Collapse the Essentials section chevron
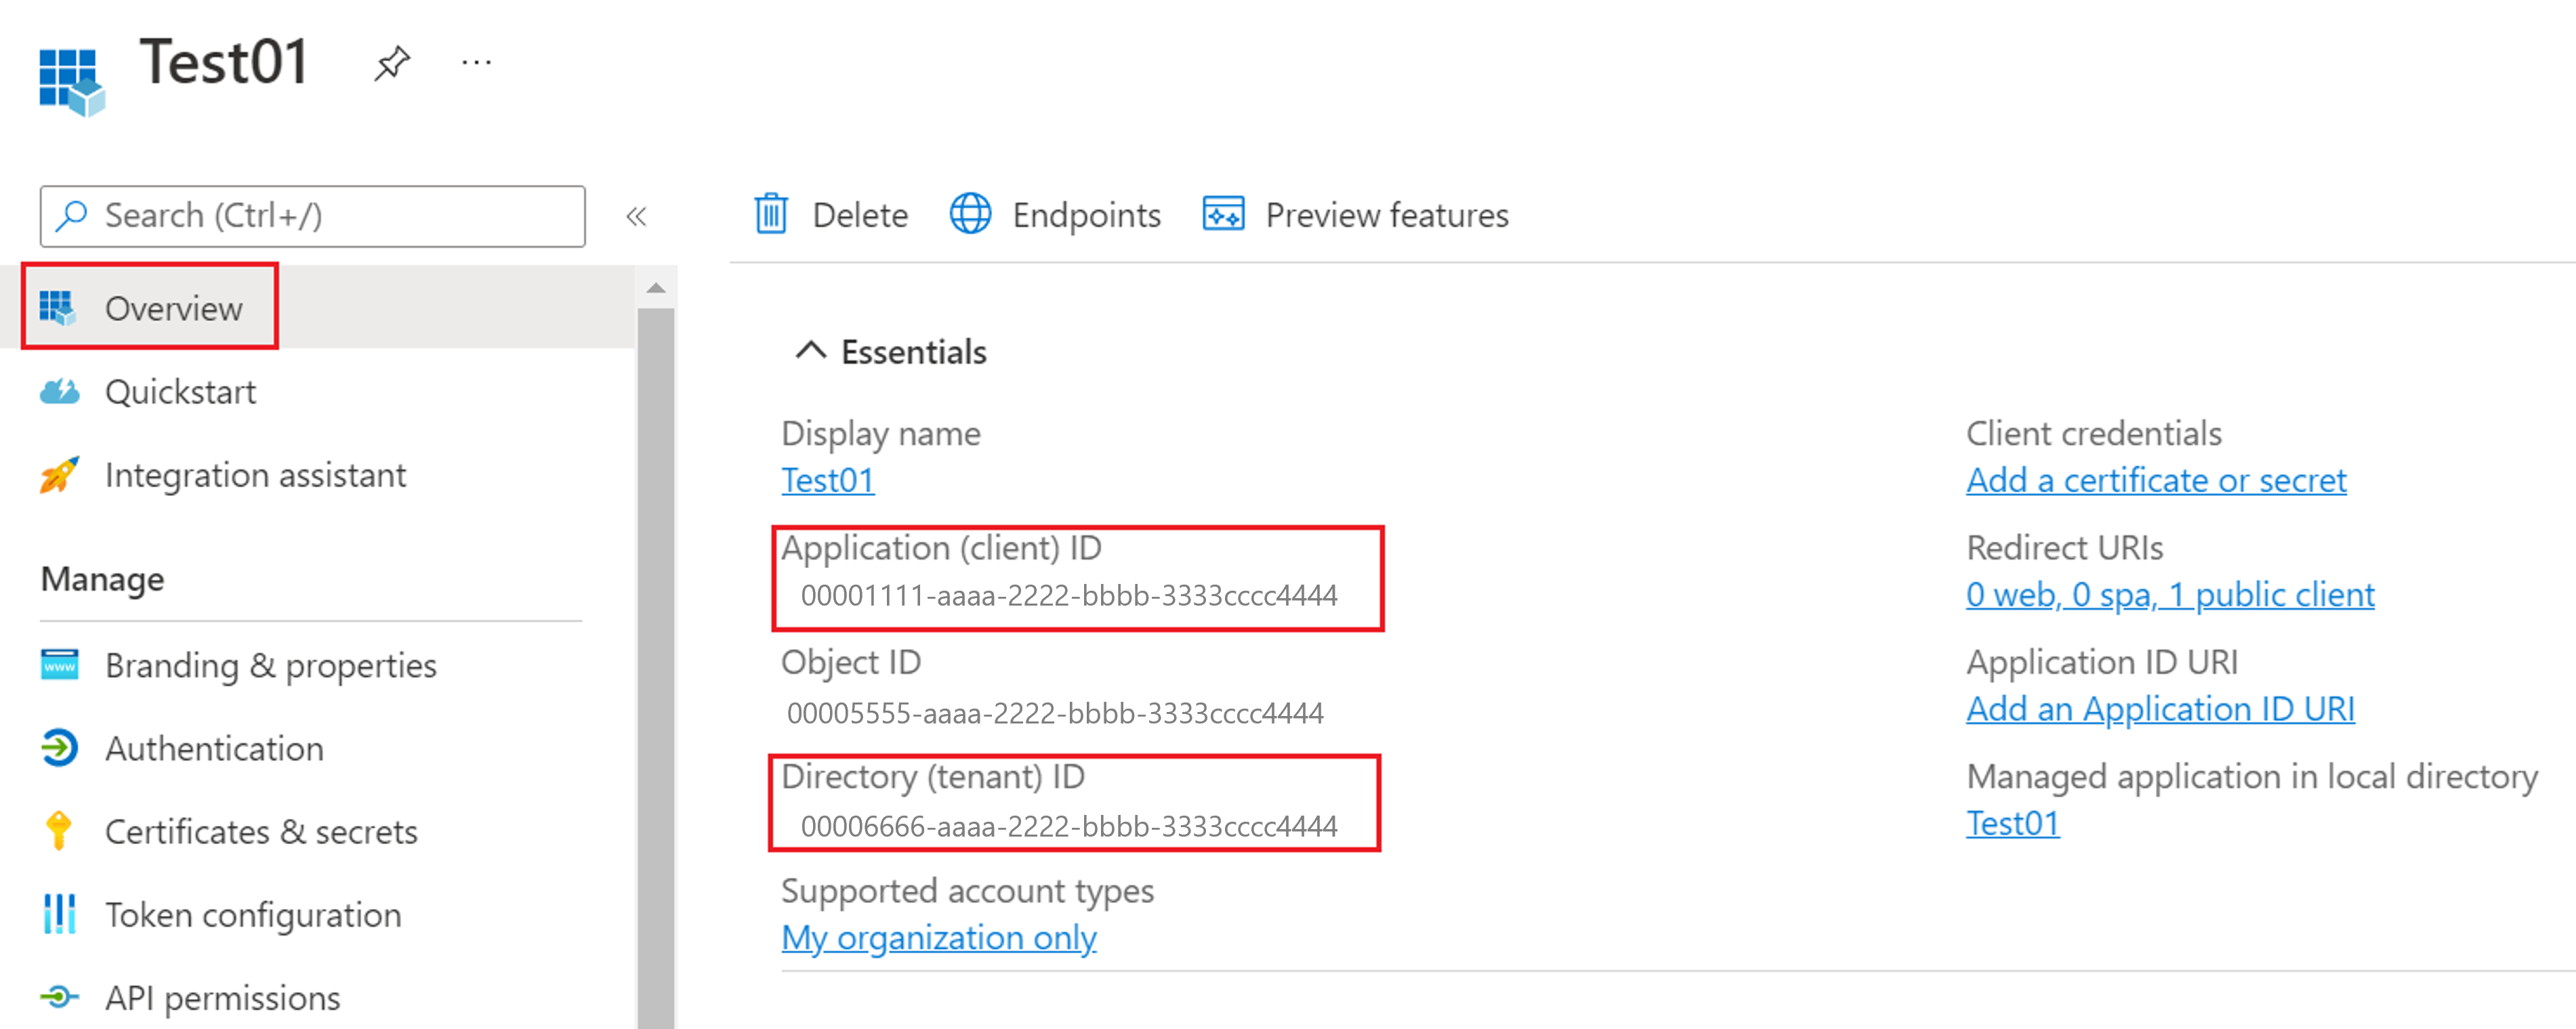Screen dimensions: 2576x1029 (x=810, y=351)
